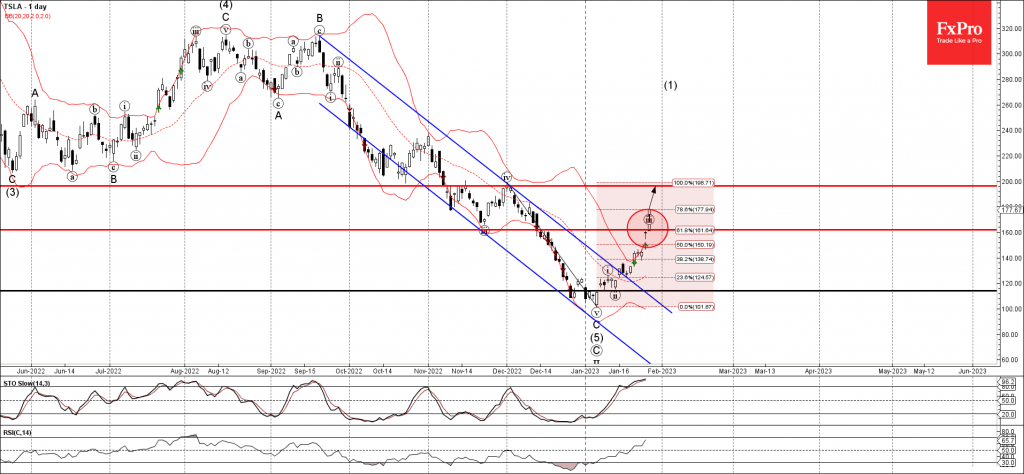The height and width of the screenshot is (474, 1024).
Task: Select the circled iv wave marker near December 2022
Action: [x=508, y=177]
